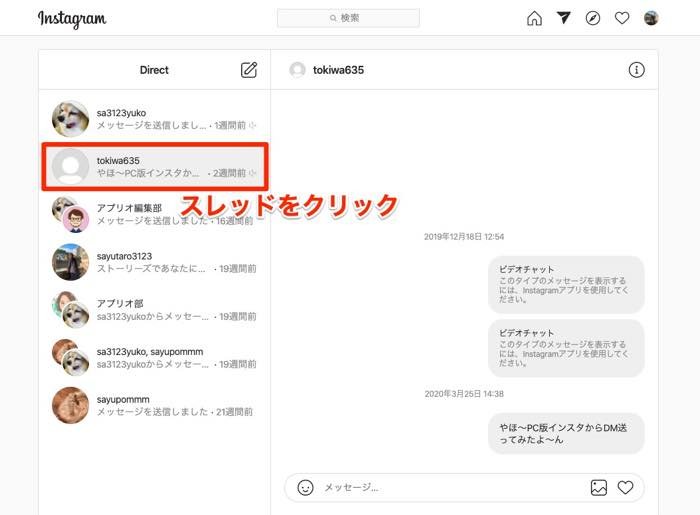Open the sa3123yuko thread
The width and height of the screenshot is (700, 515).
[x=154, y=119]
